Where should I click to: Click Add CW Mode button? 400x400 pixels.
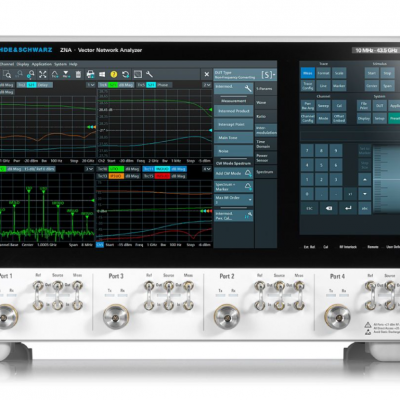tap(233, 173)
